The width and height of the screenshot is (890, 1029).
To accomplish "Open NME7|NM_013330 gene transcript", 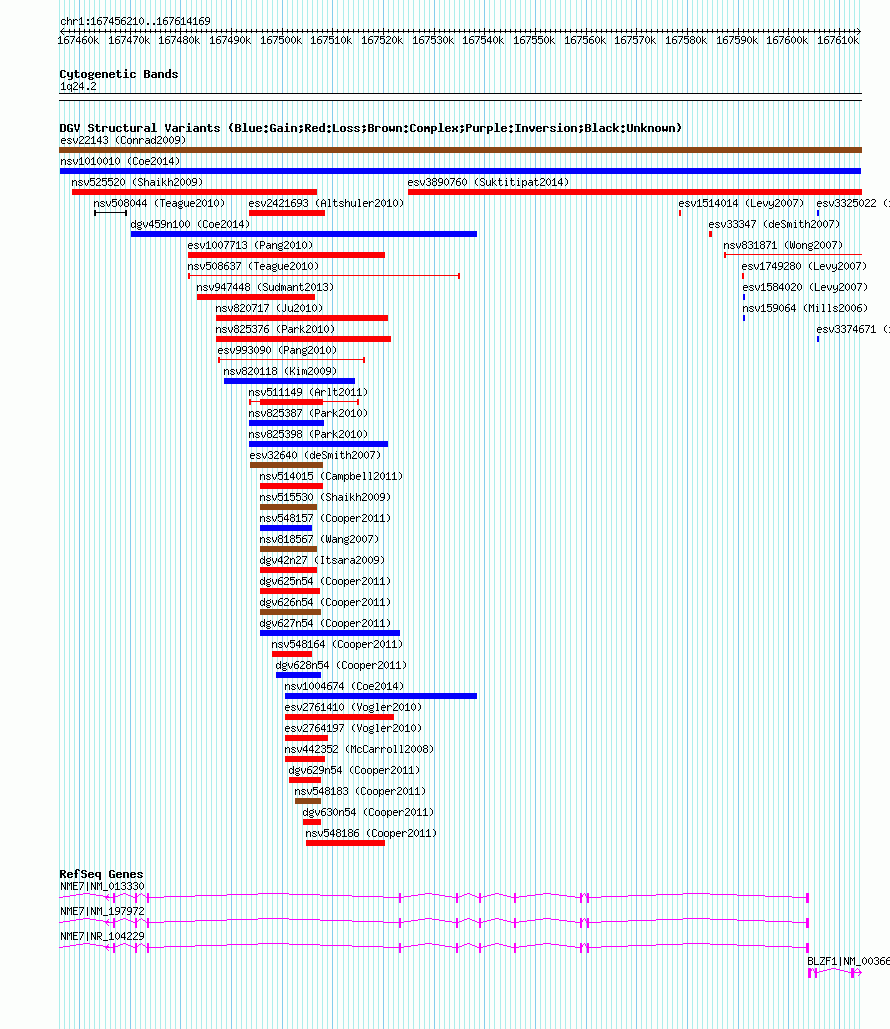I will tap(433, 897).
